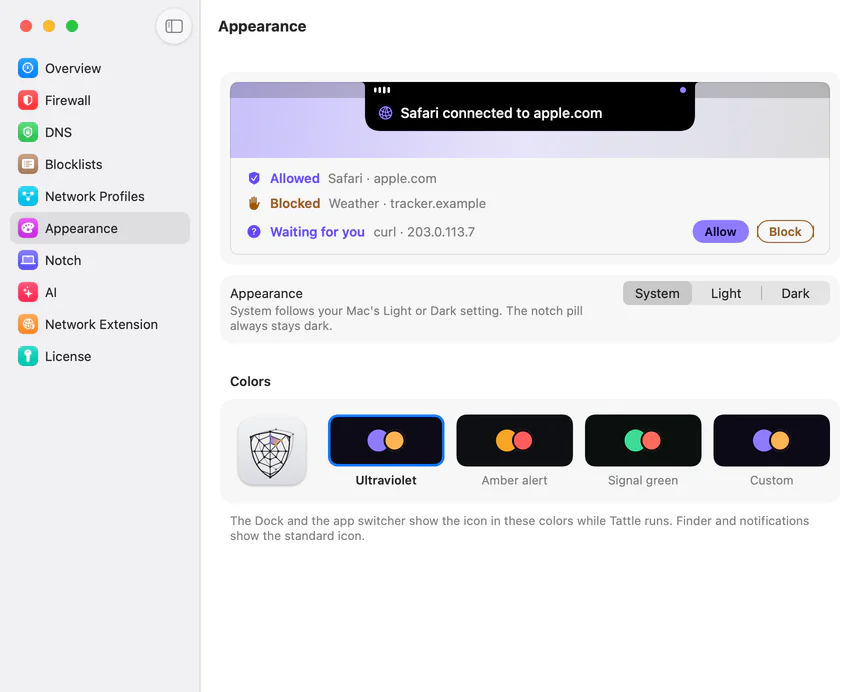Click the 'Waiting for you' status text

[x=318, y=232]
